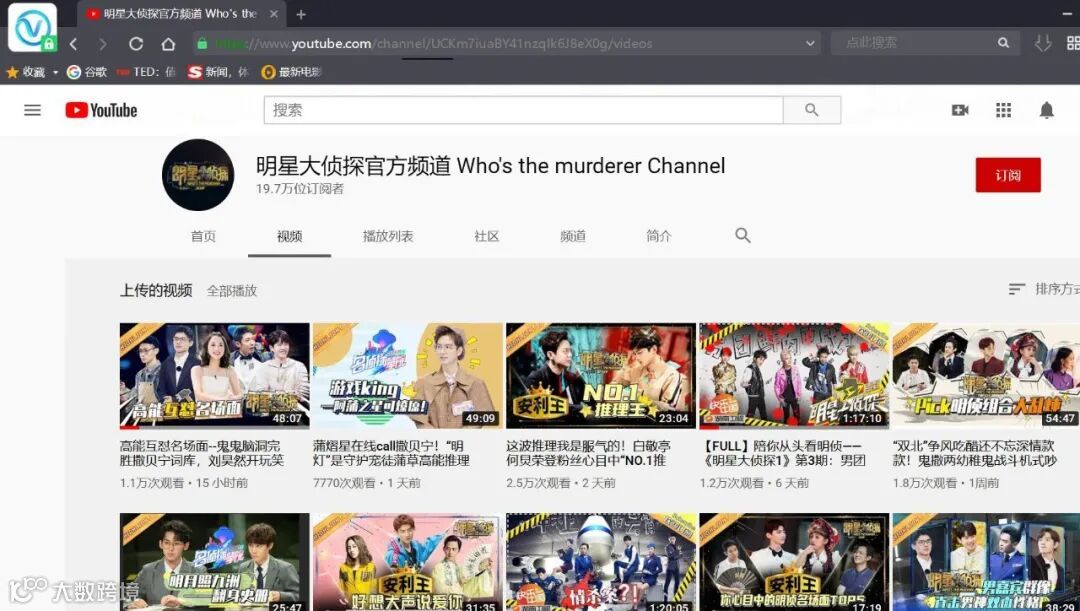Image resolution: width=1080 pixels, height=611 pixels.
Task: Click the channel avatar logo
Action: coord(198,175)
